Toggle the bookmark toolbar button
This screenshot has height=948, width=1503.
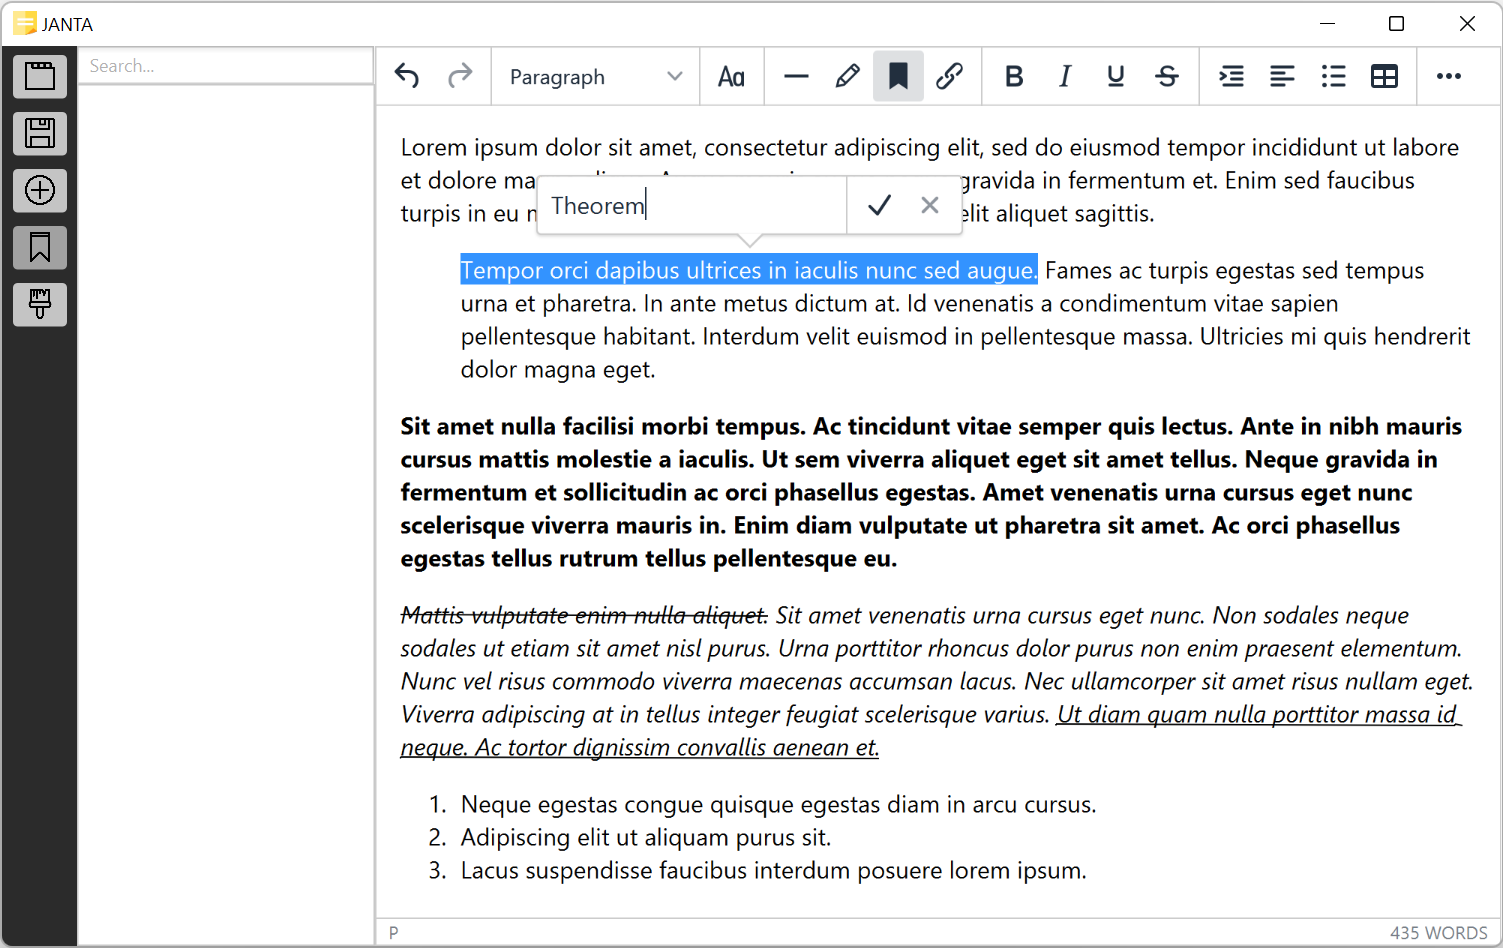tap(898, 76)
